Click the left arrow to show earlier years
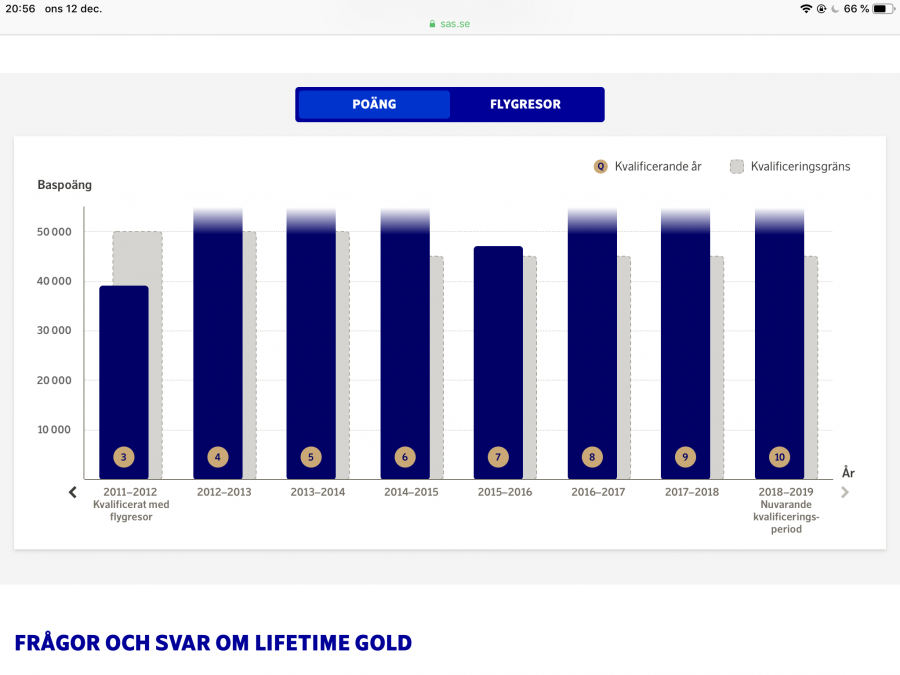This screenshot has width=900, height=675. (72, 492)
